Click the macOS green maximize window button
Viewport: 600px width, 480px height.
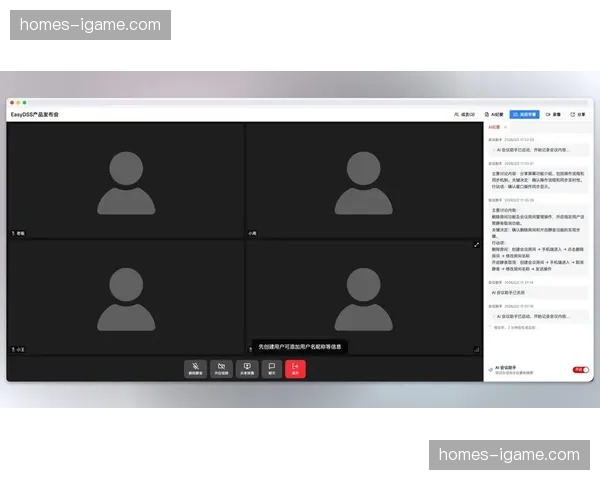(x=24, y=103)
